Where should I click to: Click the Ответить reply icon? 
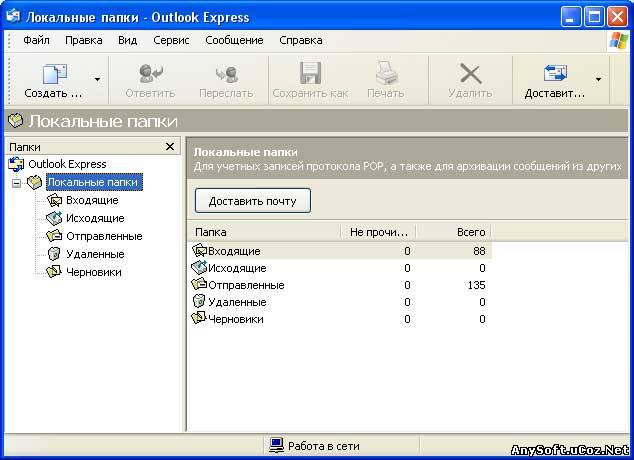click(x=150, y=74)
